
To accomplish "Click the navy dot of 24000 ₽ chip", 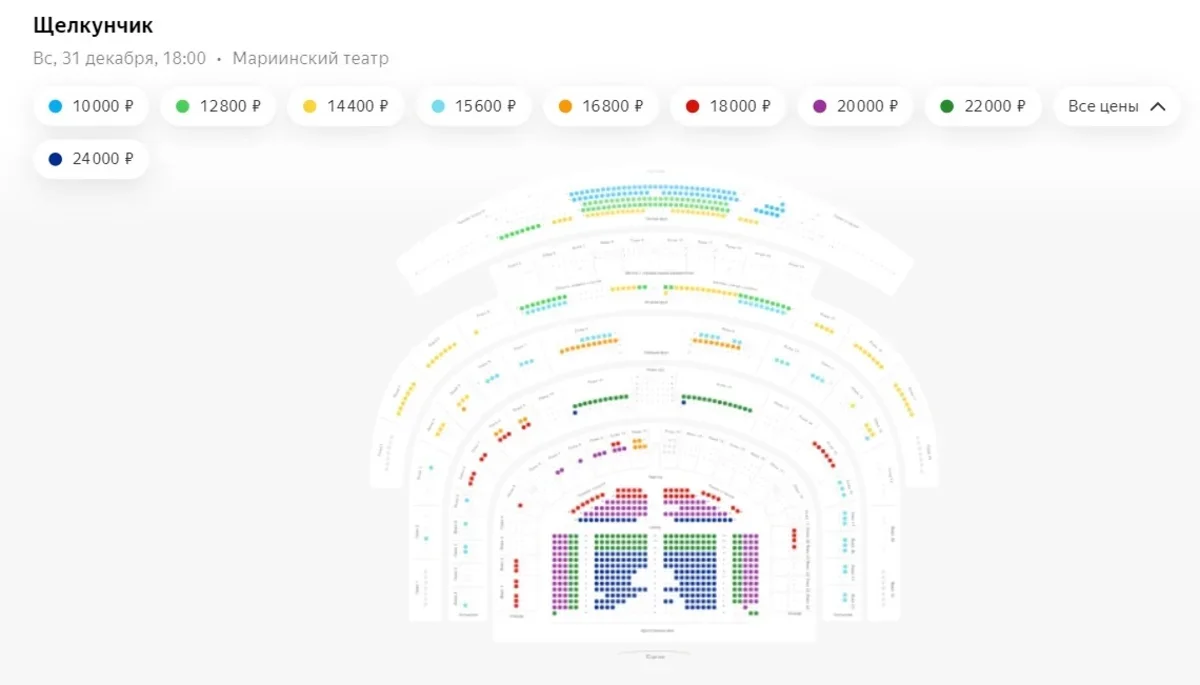I will pyautogui.click(x=55, y=159).
